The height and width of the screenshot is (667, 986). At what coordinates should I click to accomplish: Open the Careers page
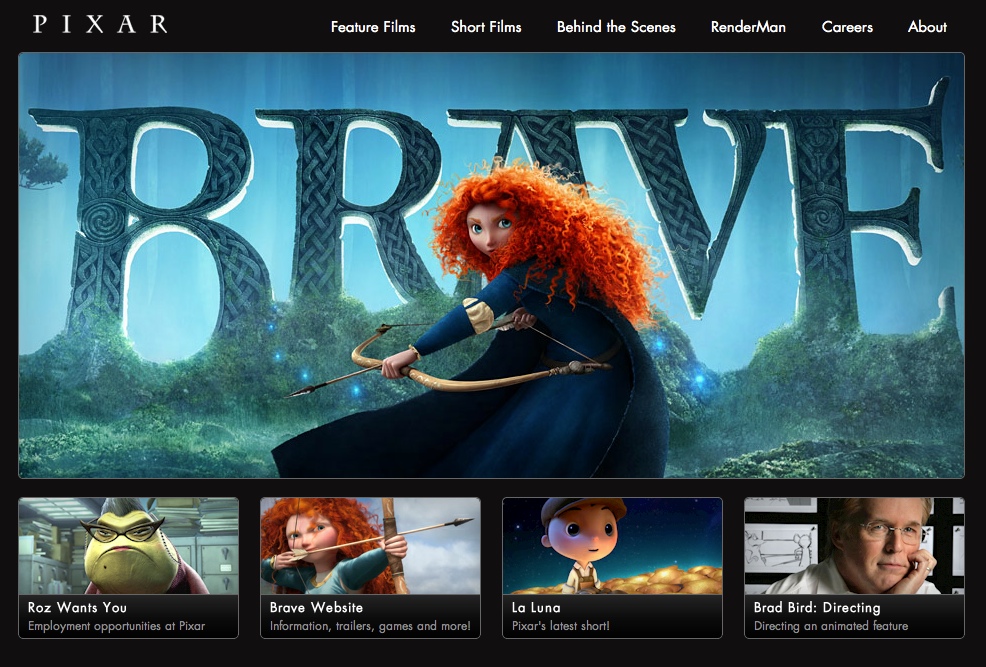[x=847, y=27]
